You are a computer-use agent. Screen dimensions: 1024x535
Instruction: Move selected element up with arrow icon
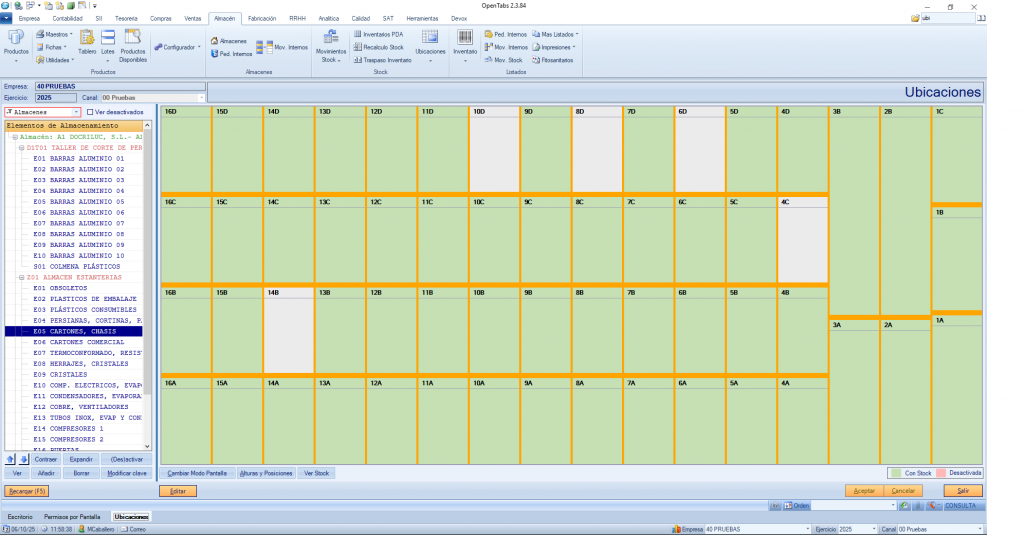(x=11, y=459)
